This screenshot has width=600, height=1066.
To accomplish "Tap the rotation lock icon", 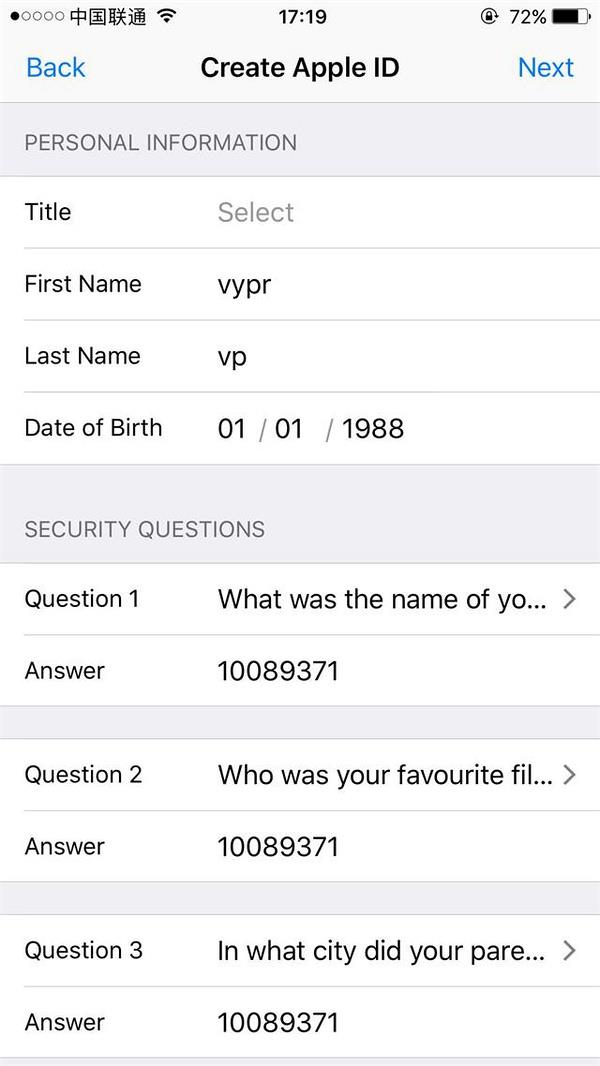I will [x=489, y=16].
